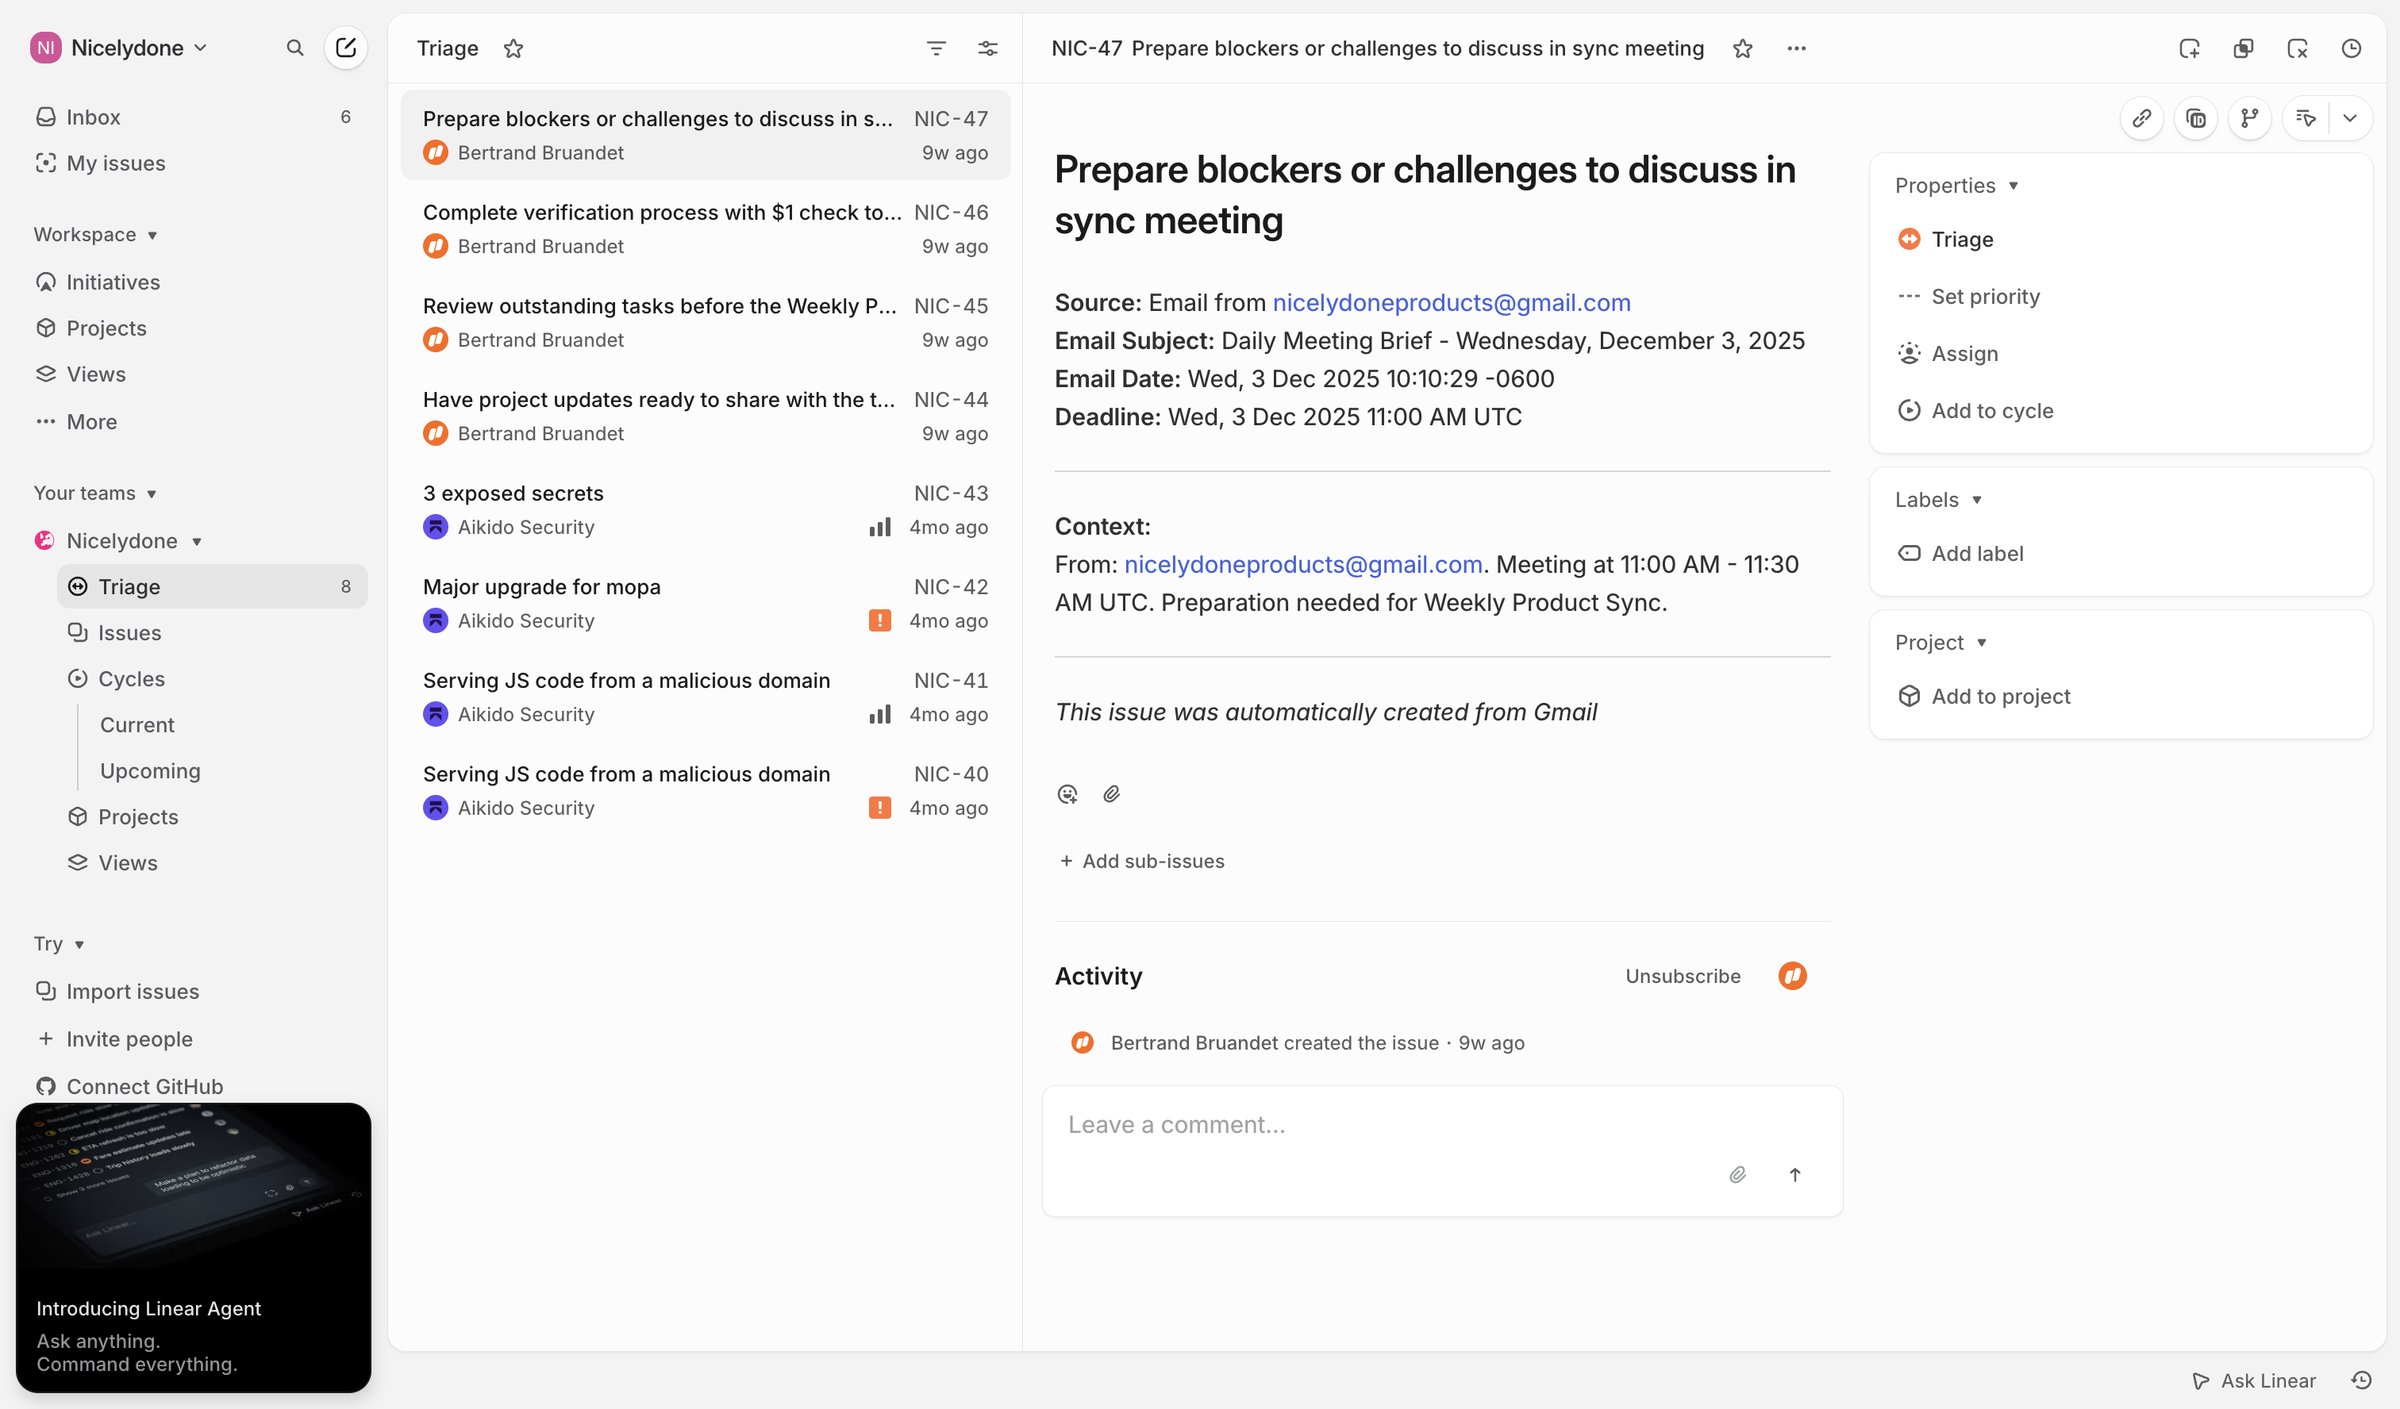The image size is (2400, 1409).
Task: Open history icon next to Ask Linear
Action: tap(2362, 1380)
